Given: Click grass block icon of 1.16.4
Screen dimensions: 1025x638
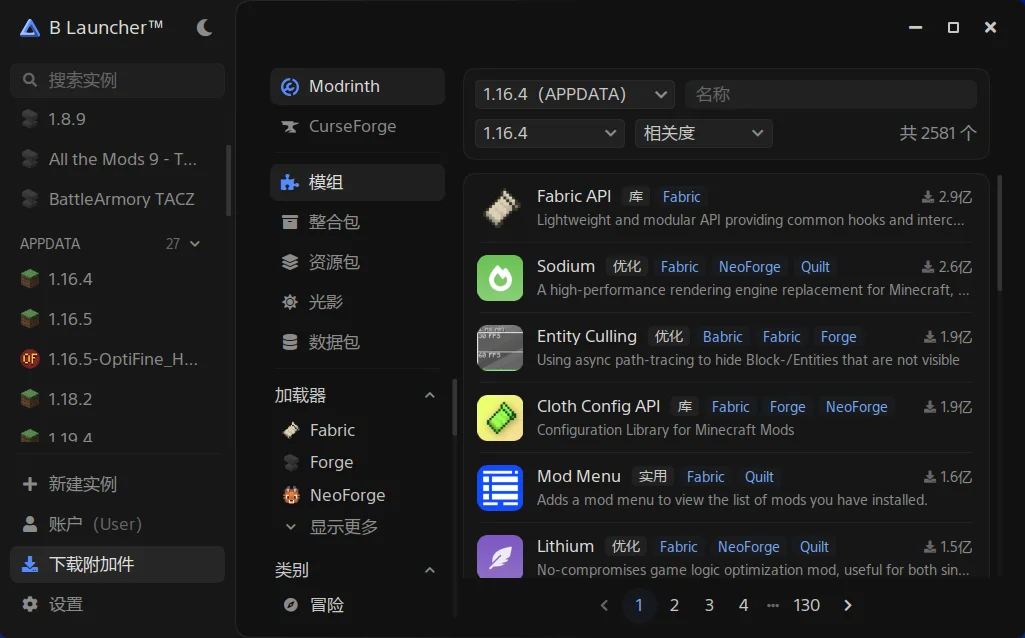Looking at the screenshot, I should tap(30, 279).
